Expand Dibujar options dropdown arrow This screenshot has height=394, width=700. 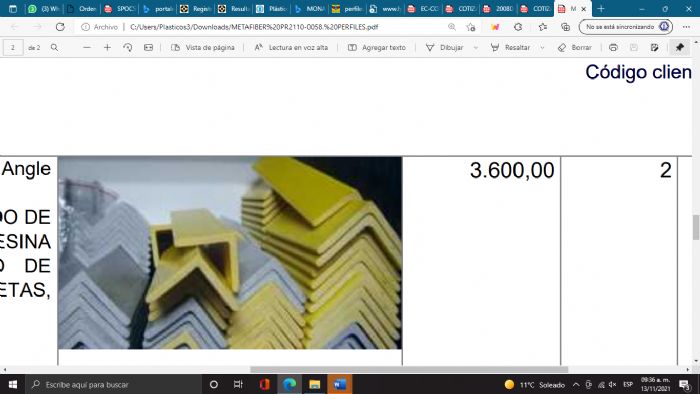click(475, 47)
